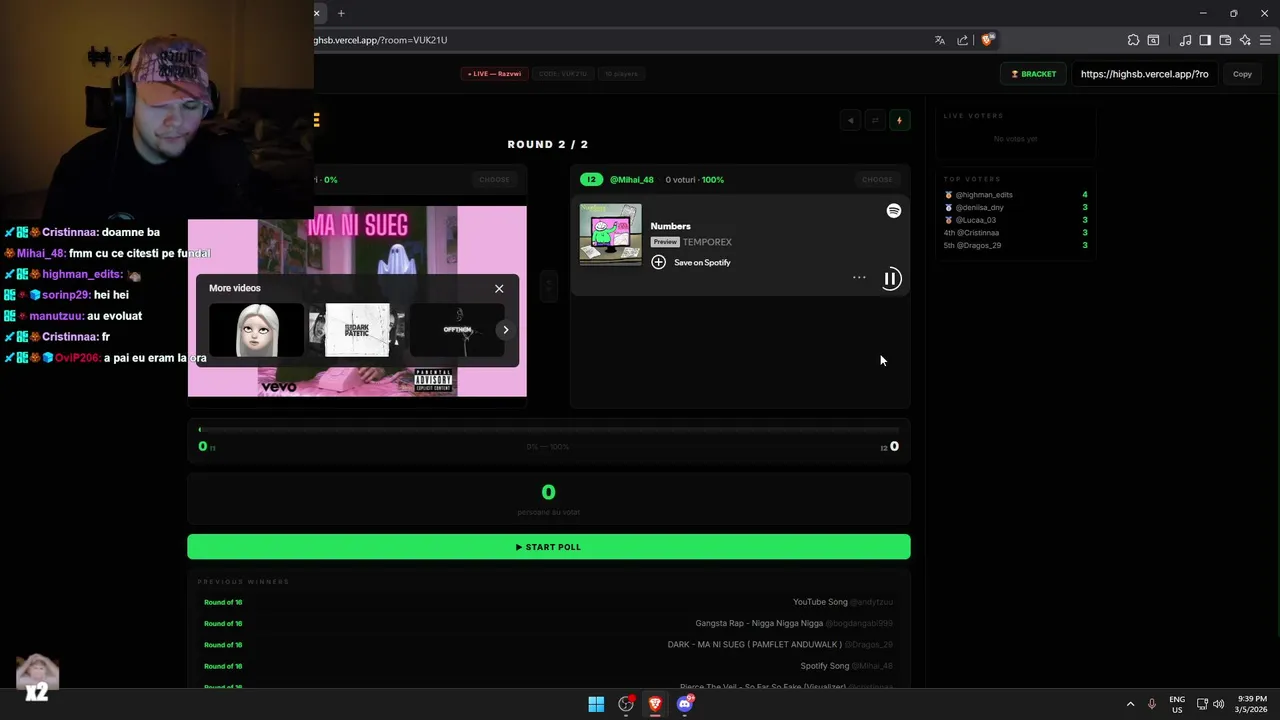The height and width of the screenshot is (720, 1280).
Task: Click the back arrow button above the round
Action: (851, 120)
